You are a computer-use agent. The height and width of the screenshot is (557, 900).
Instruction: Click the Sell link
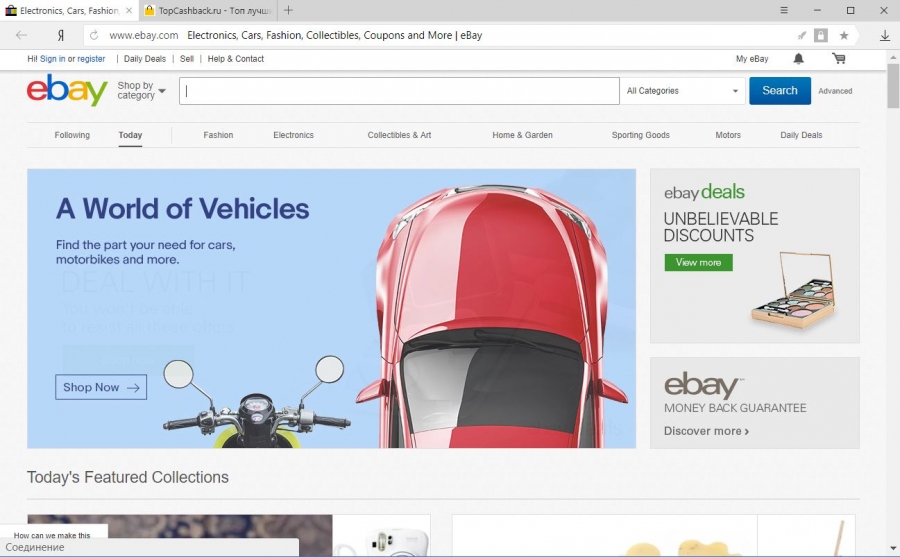tap(187, 59)
